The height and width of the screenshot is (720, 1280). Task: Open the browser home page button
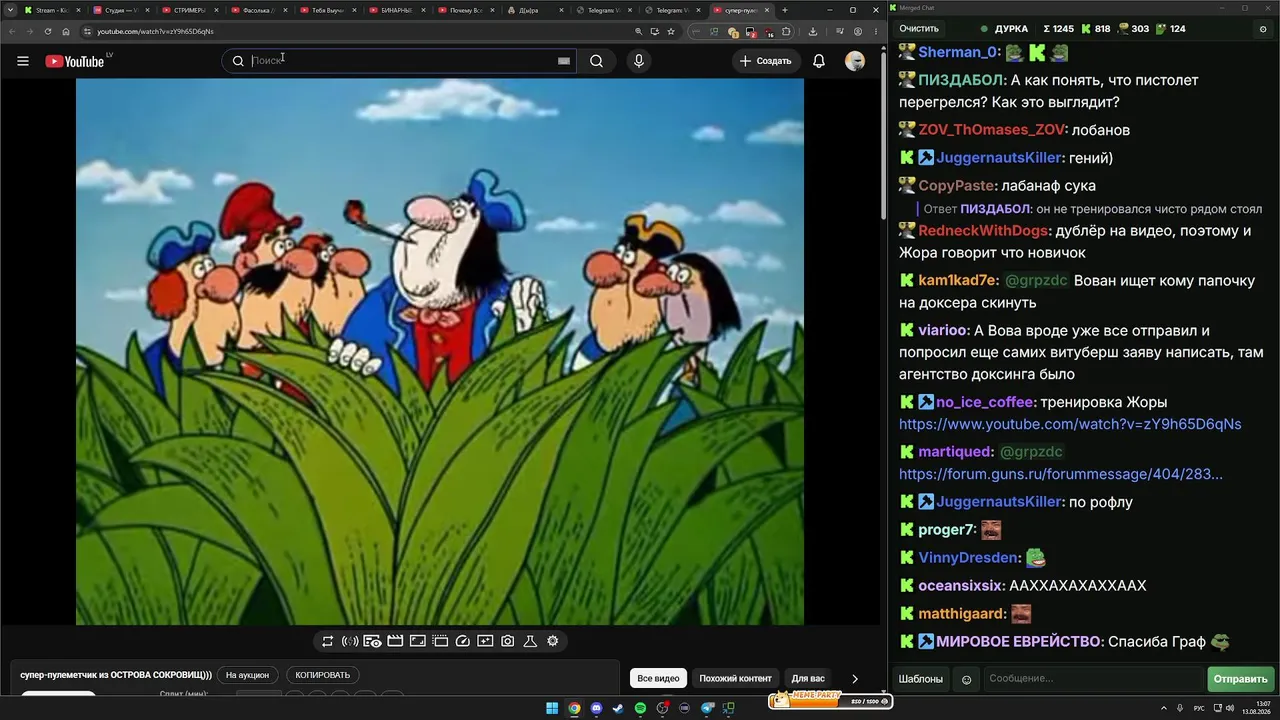click(66, 31)
